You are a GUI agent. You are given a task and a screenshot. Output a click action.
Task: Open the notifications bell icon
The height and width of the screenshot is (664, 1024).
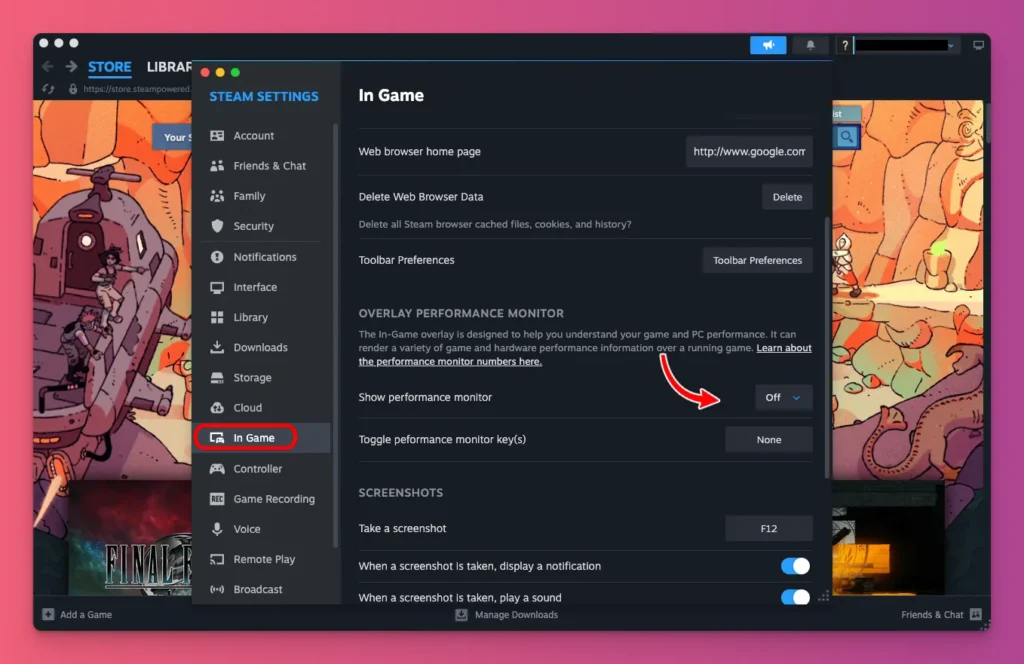click(810, 45)
